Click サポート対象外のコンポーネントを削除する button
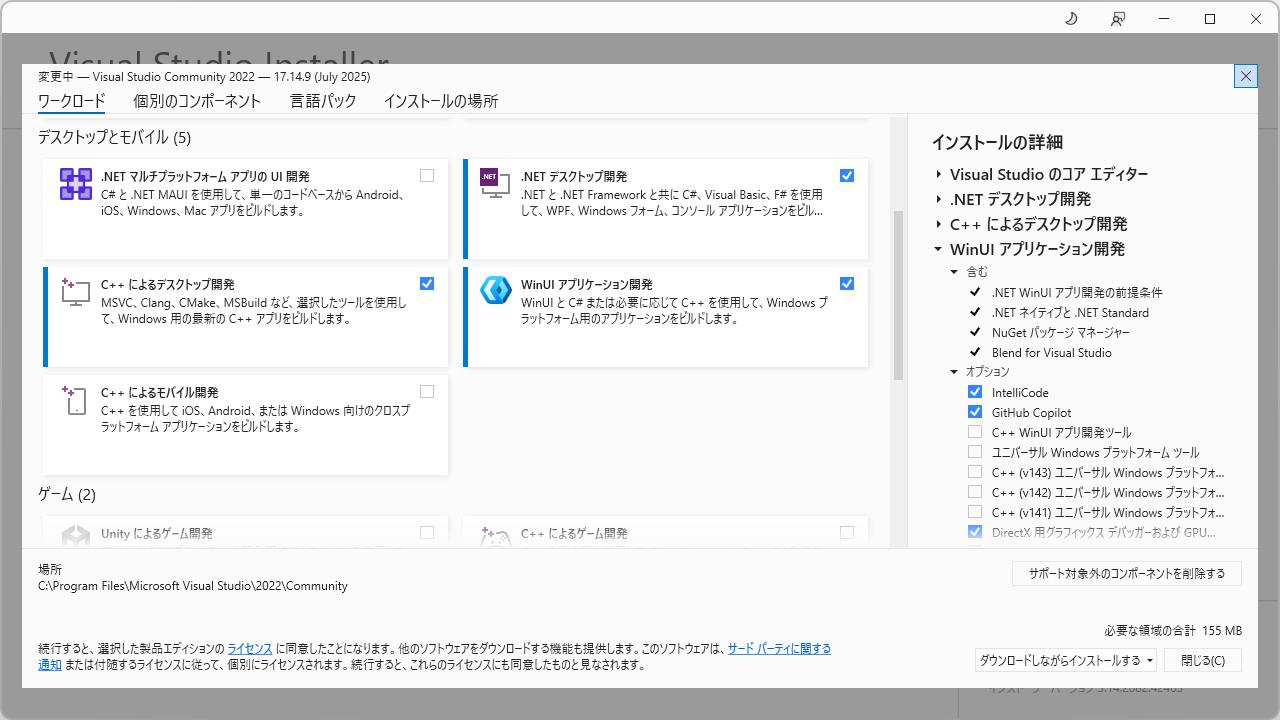The width and height of the screenshot is (1280, 720). click(1127, 574)
